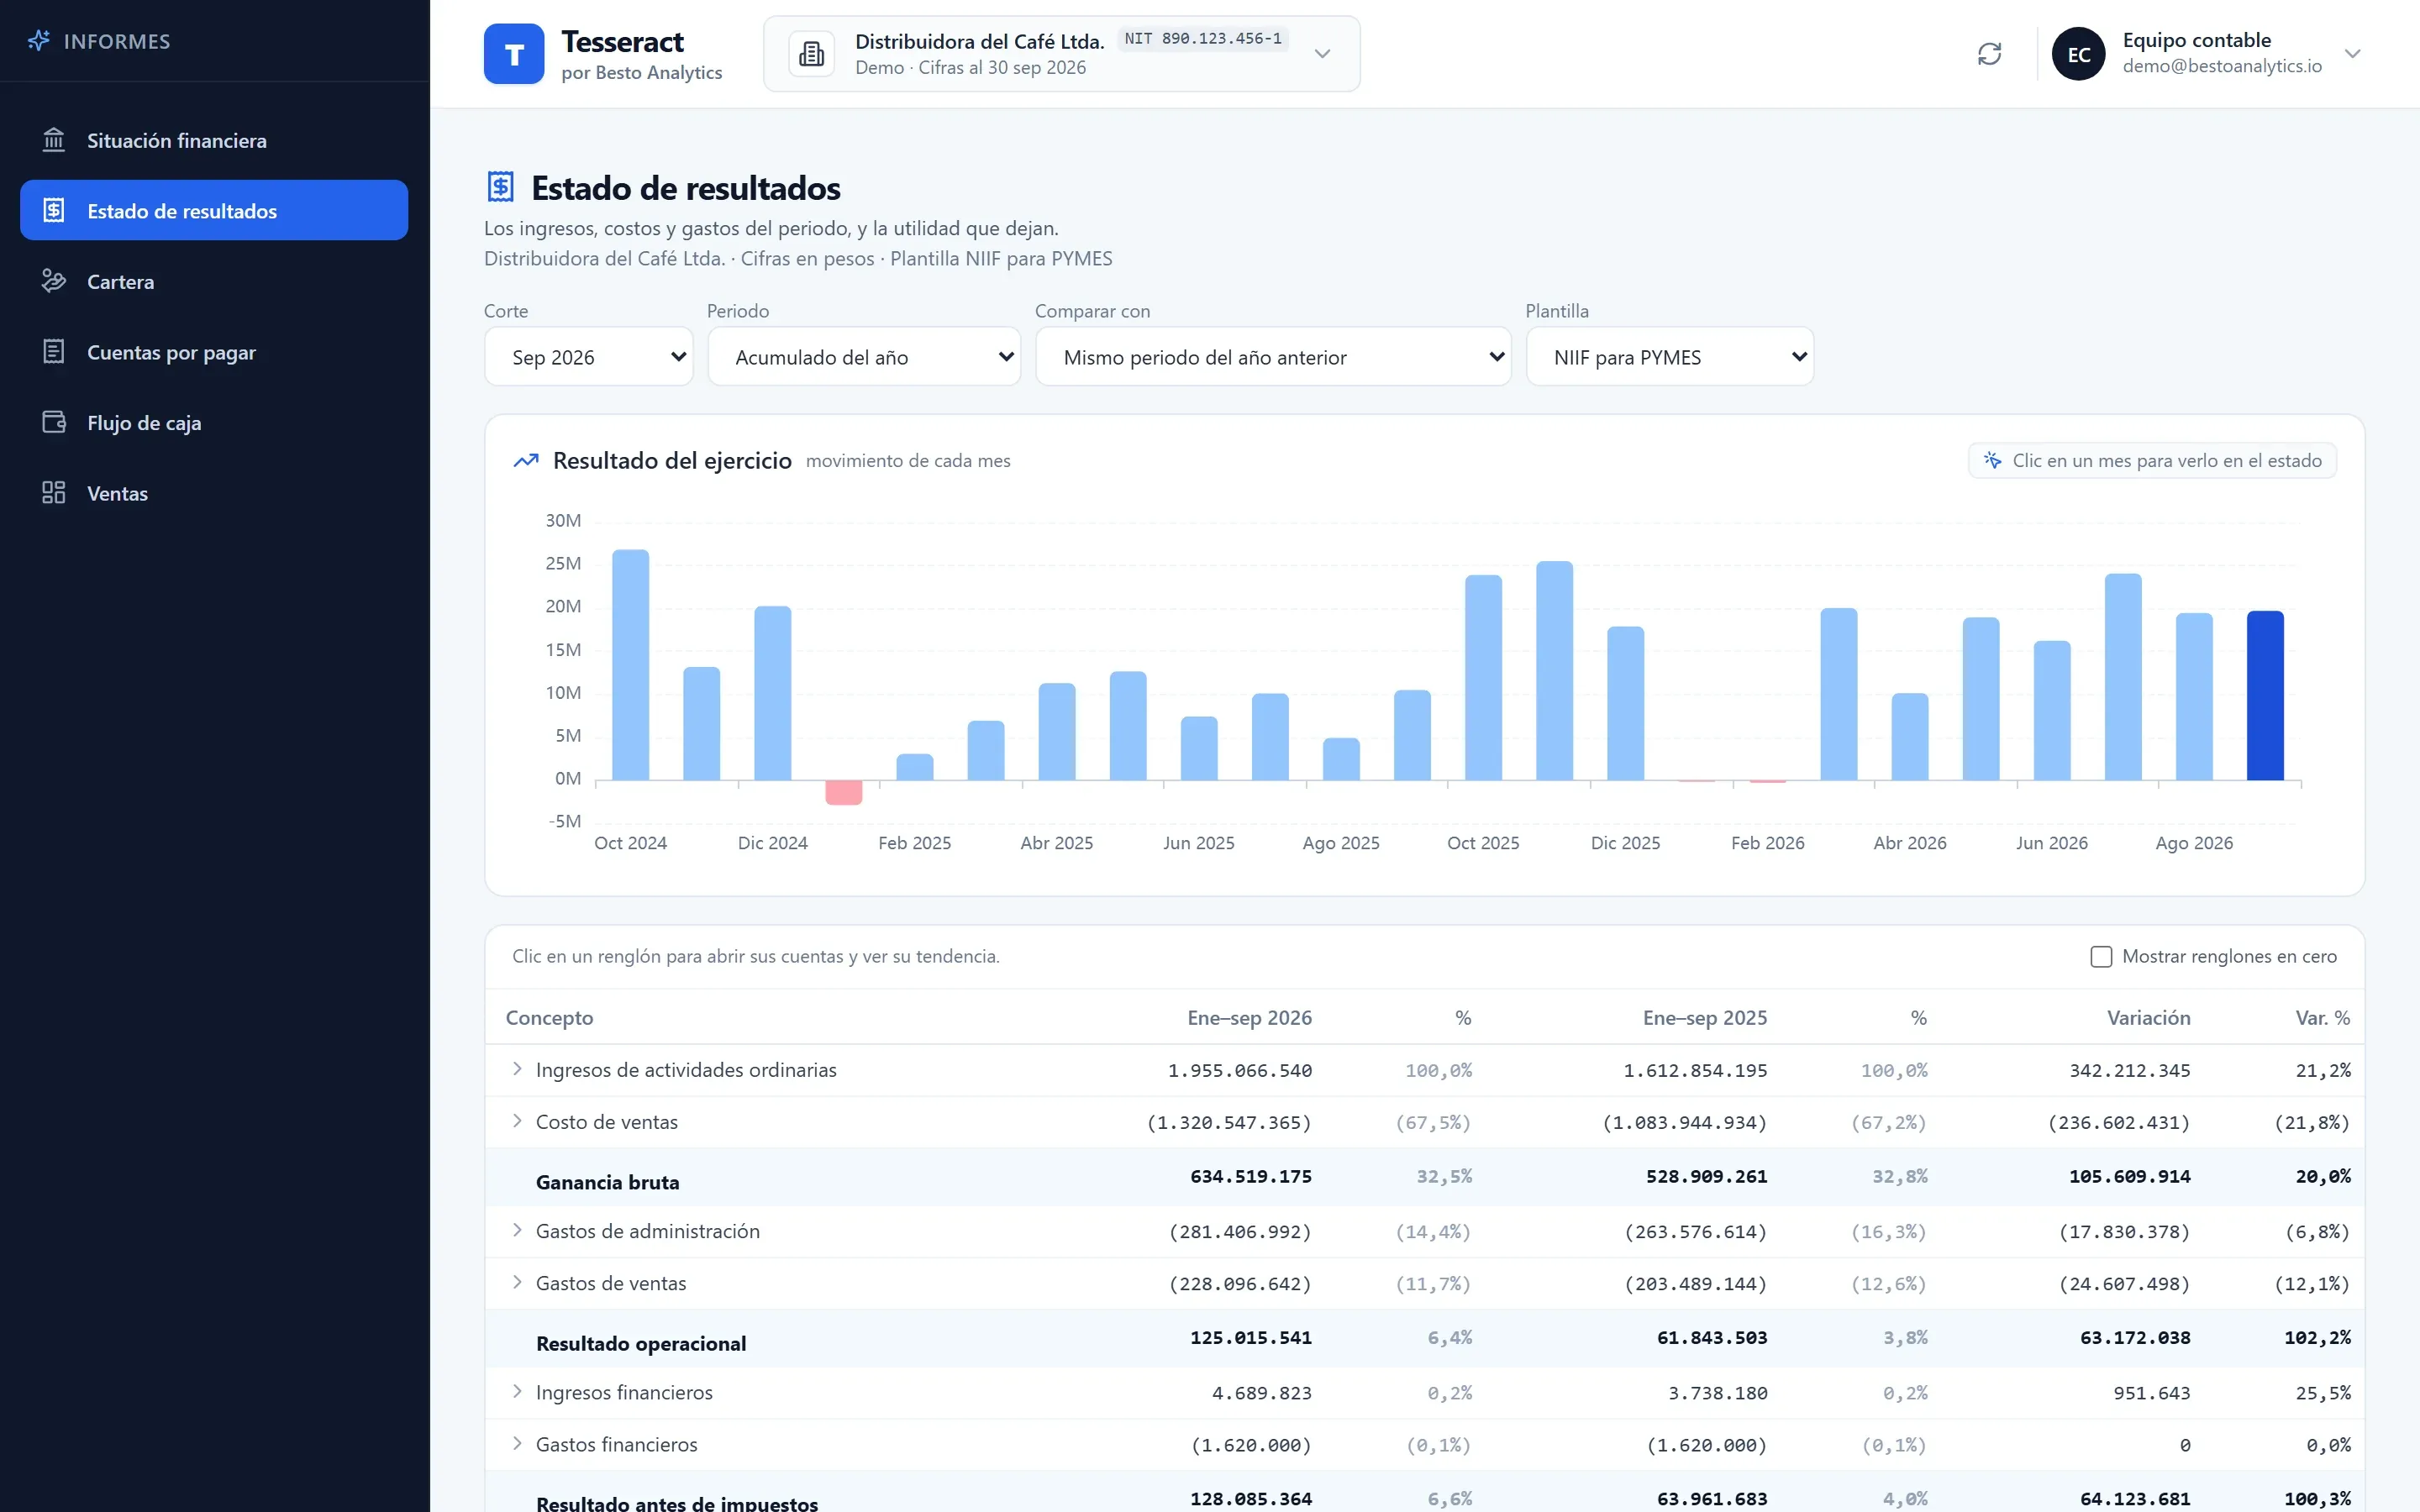
Task: Click the Var. % column header
Action: (2323, 1018)
